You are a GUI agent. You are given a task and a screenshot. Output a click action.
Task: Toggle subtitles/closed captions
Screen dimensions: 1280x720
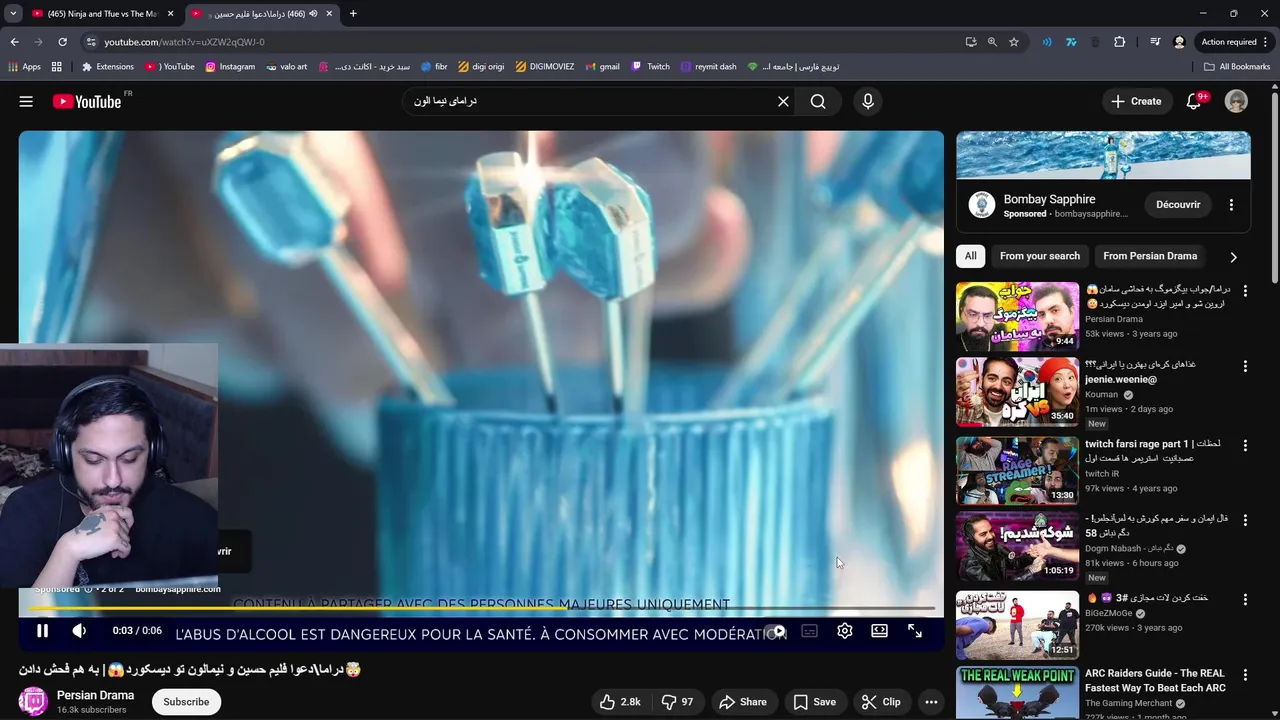click(x=809, y=631)
